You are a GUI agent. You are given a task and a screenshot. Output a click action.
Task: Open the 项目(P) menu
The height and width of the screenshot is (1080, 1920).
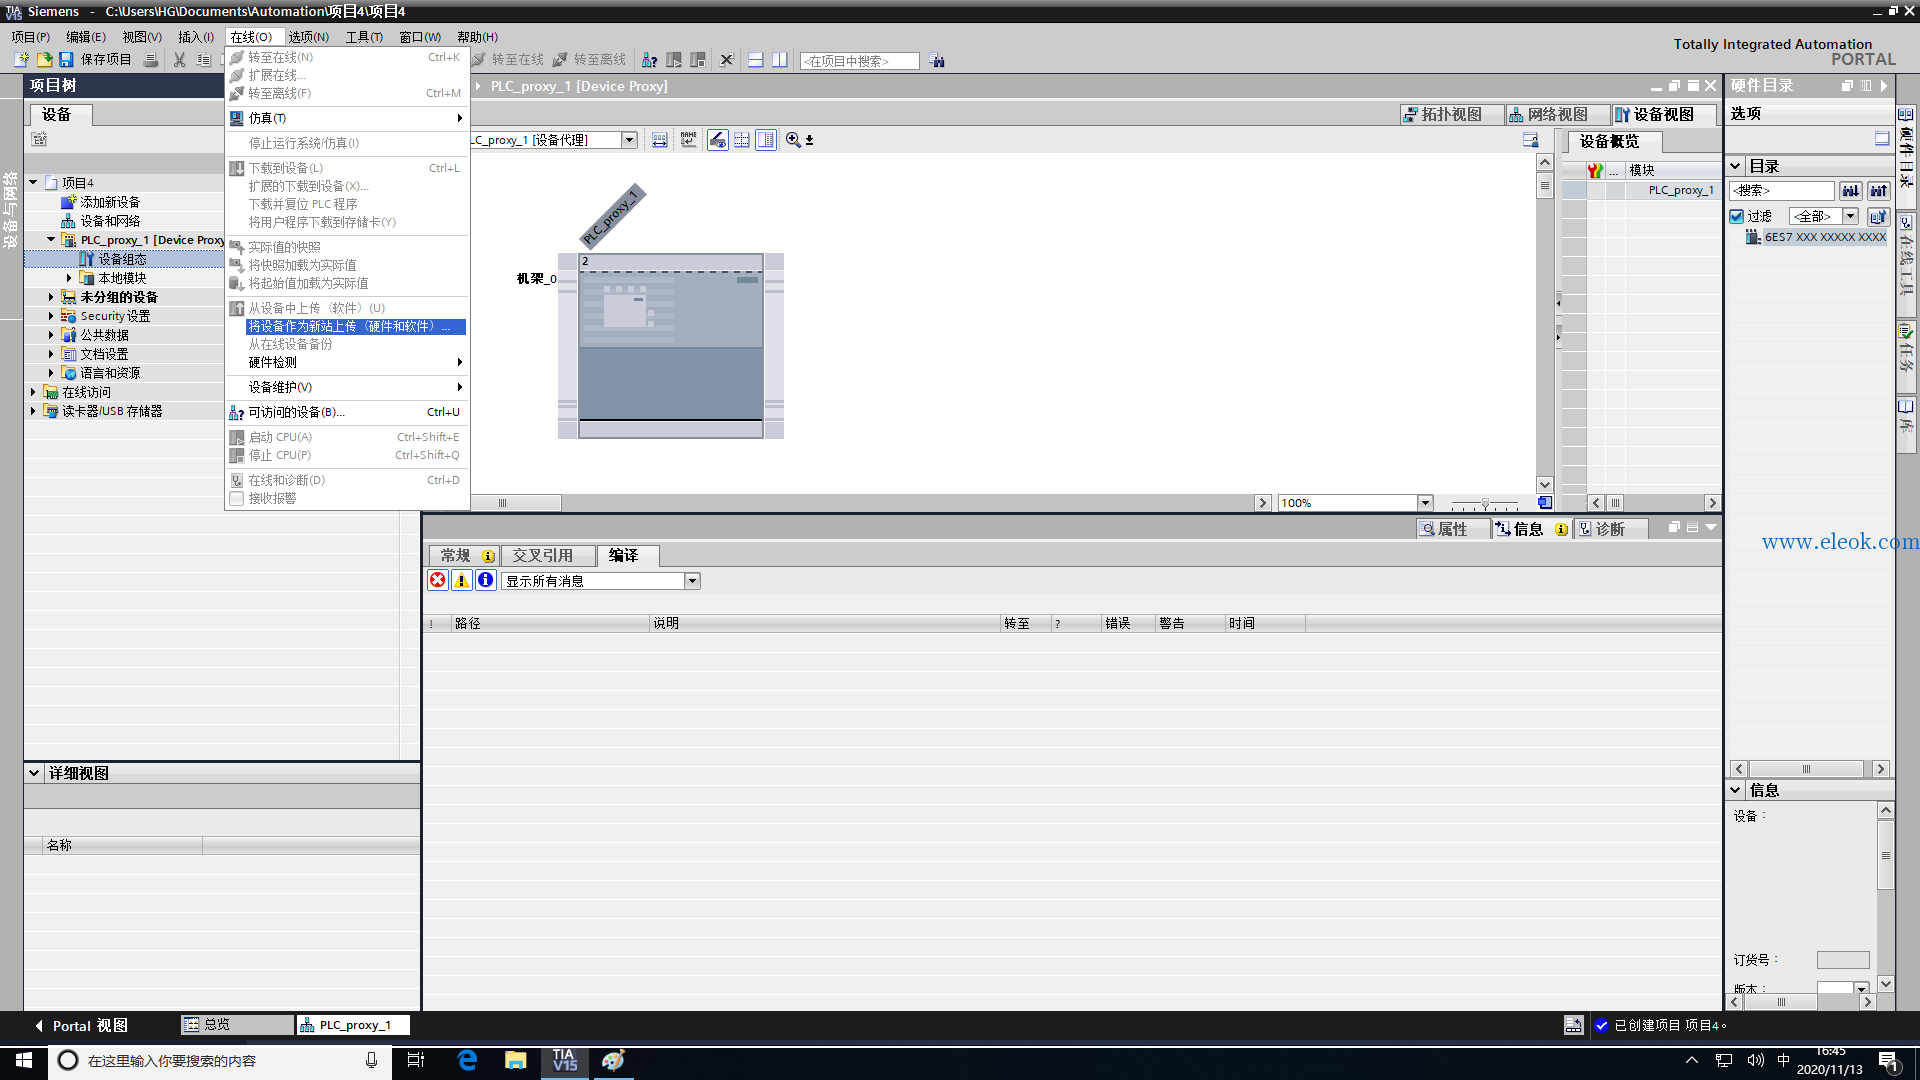coord(30,37)
